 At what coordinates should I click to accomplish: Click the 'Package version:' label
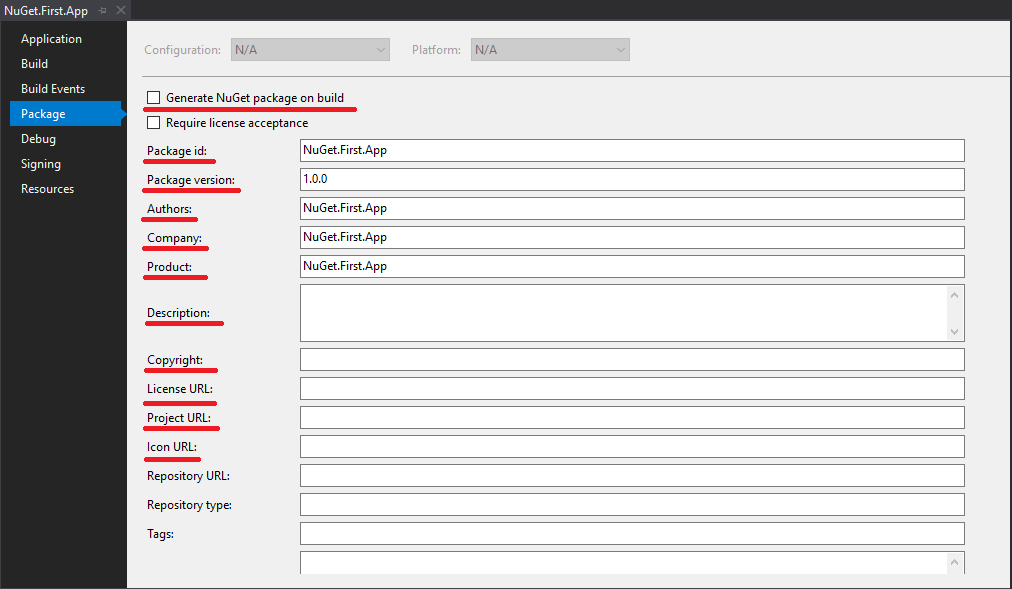(191, 180)
